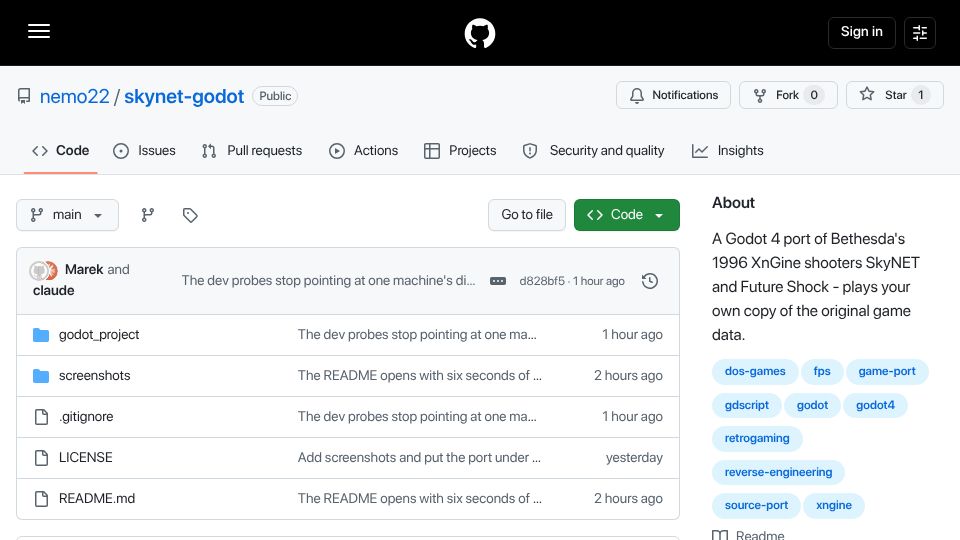Image resolution: width=960 pixels, height=540 pixels.
Task: Click the commit author avatars
Action: [43, 270]
